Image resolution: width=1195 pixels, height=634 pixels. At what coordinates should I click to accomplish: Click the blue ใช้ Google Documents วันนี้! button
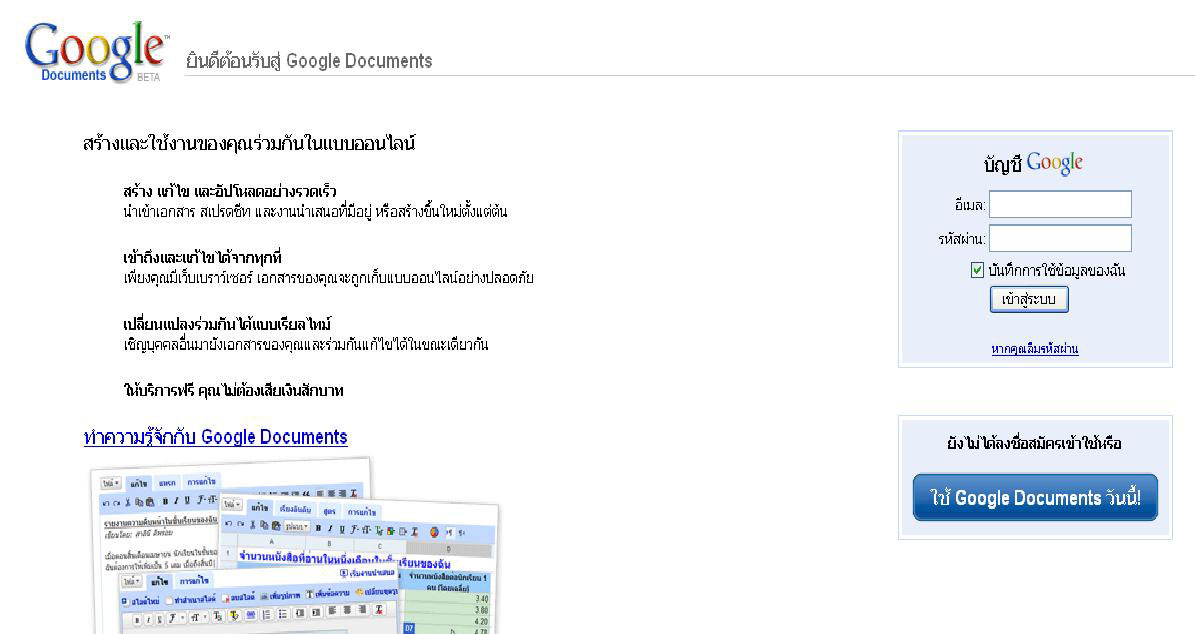click(1035, 498)
